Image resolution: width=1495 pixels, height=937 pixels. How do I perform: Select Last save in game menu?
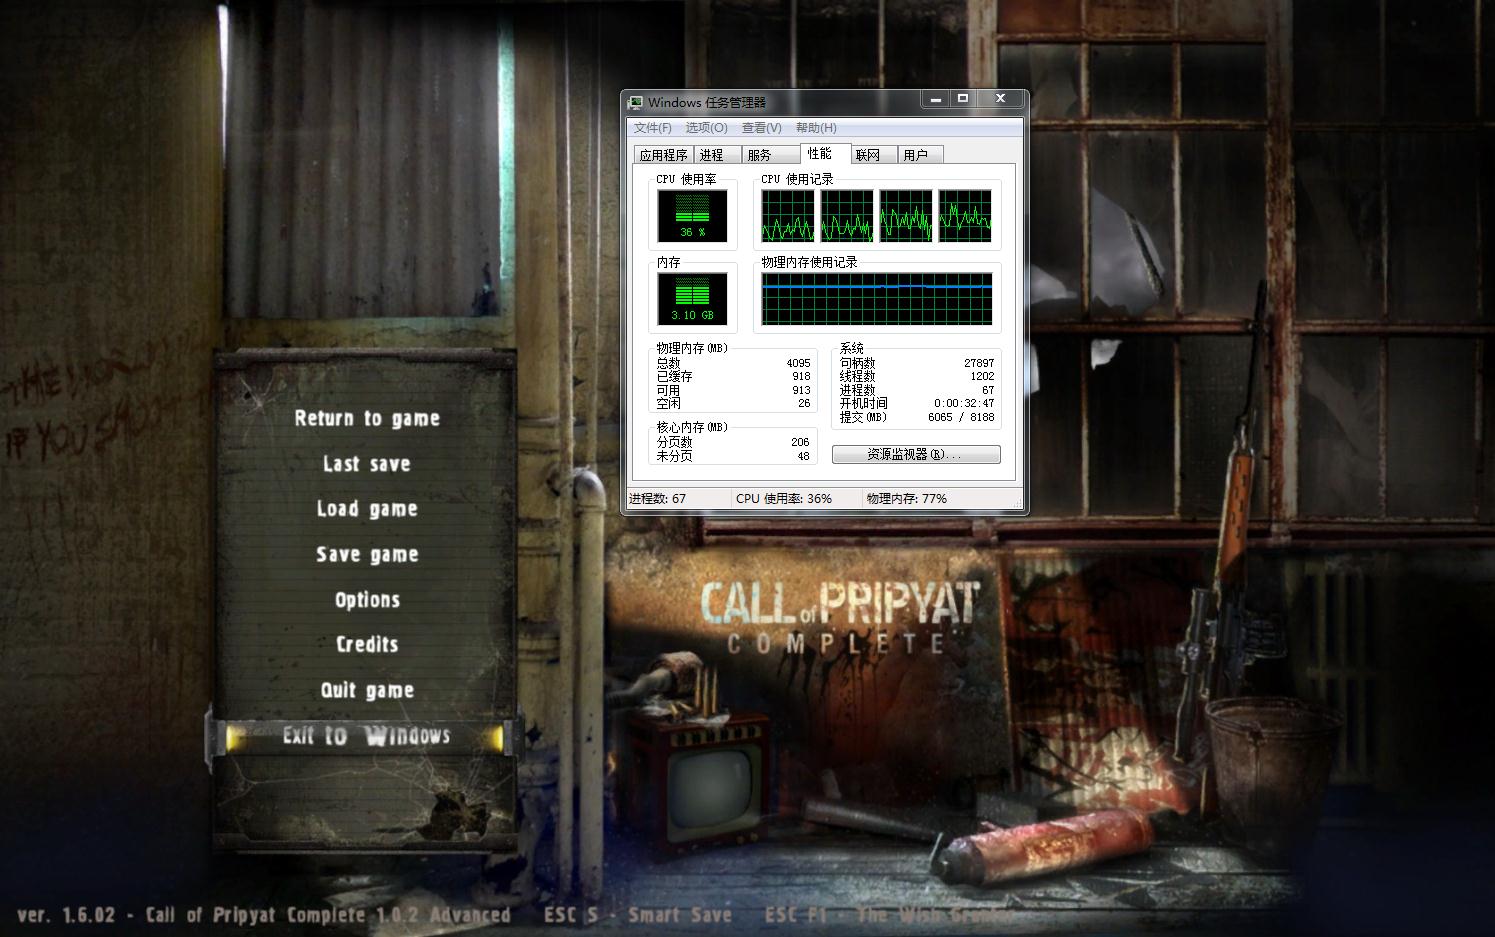(367, 464)
